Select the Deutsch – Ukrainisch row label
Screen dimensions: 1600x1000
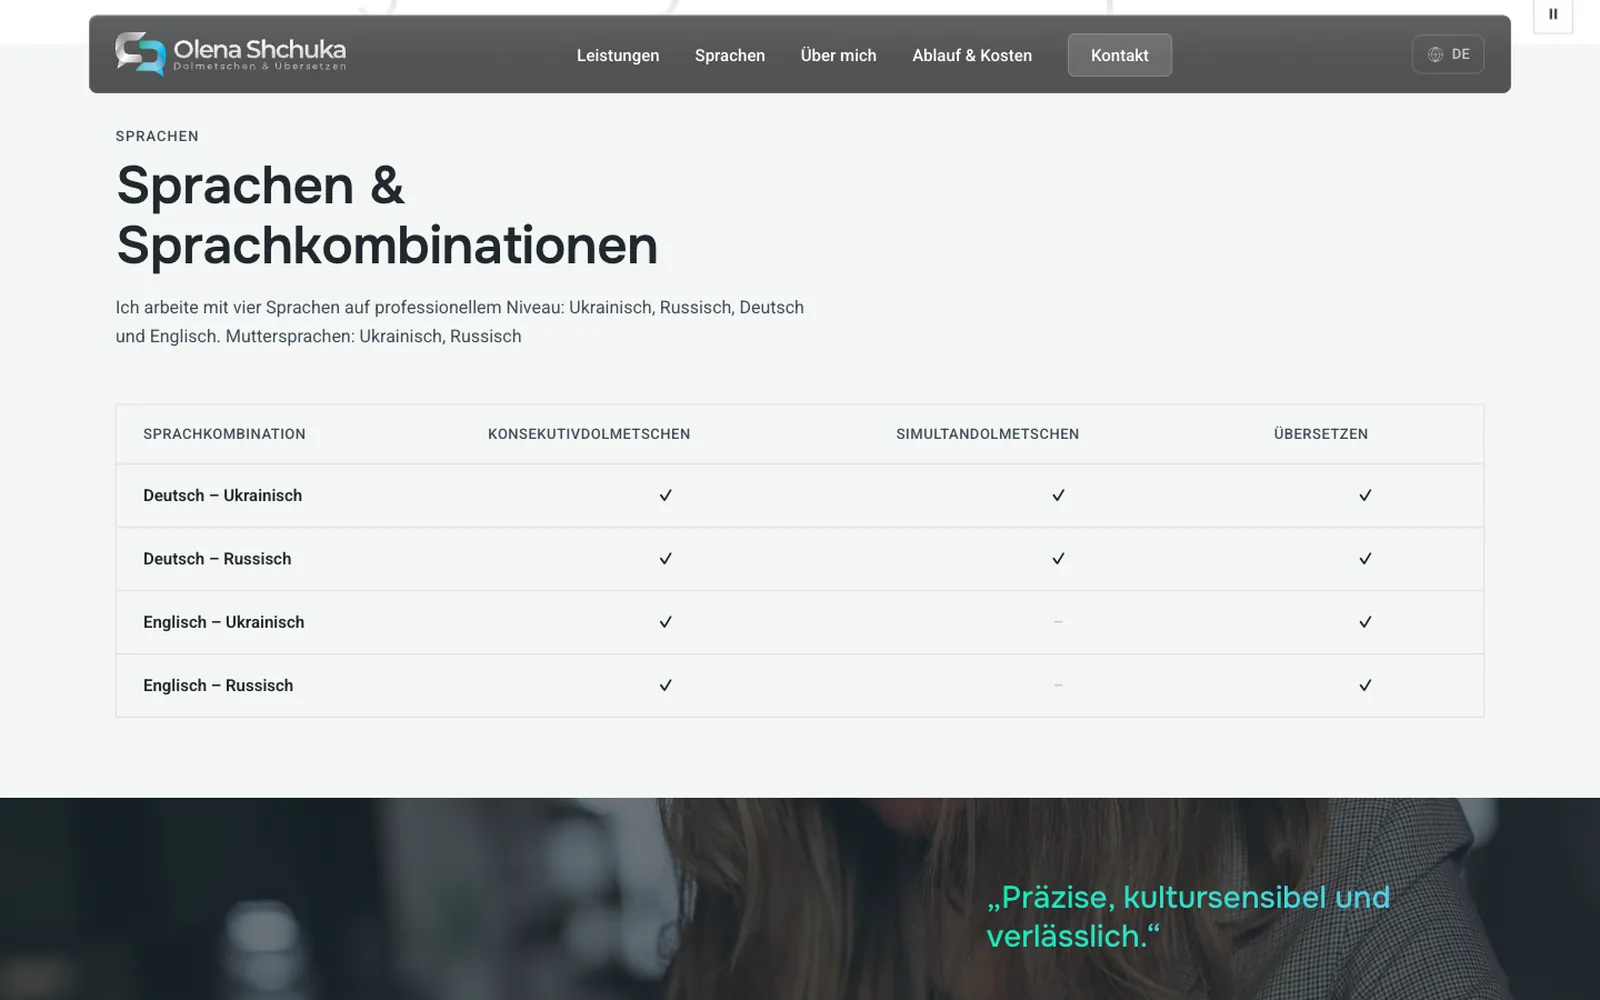[x=222, y=495]
